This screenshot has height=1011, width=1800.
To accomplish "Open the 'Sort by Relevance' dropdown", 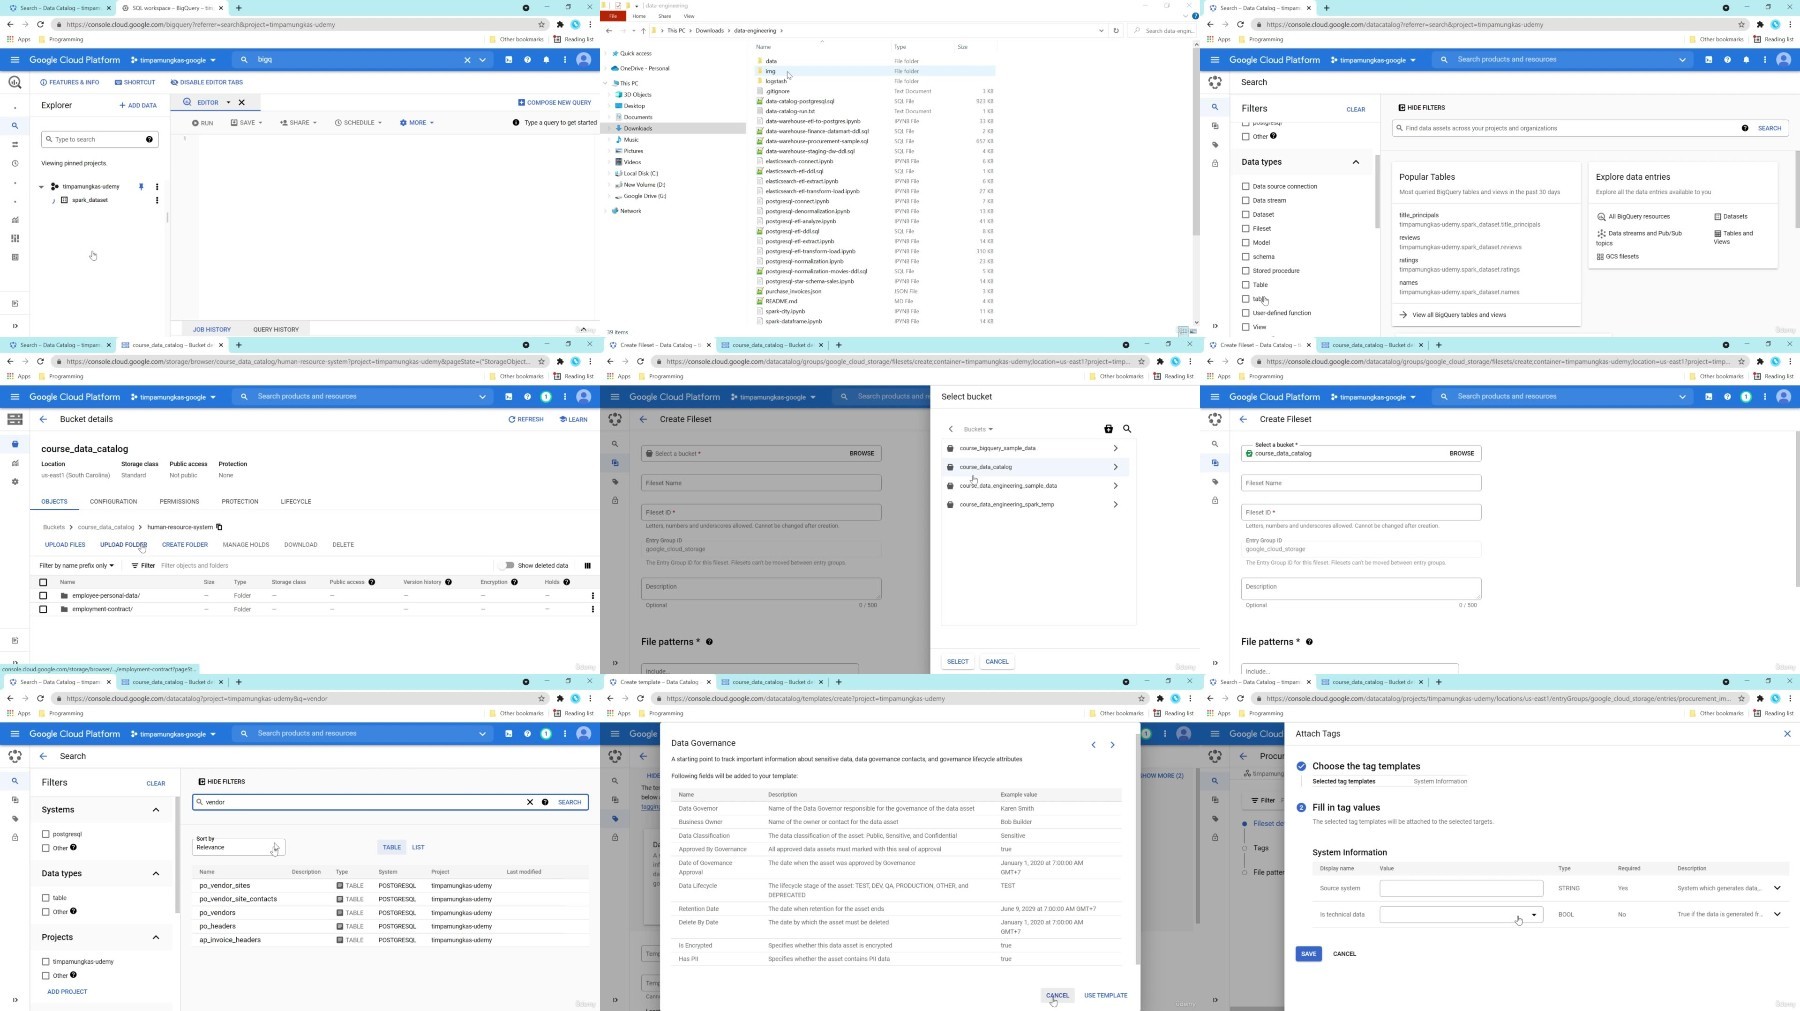I will tap(238, 847).
